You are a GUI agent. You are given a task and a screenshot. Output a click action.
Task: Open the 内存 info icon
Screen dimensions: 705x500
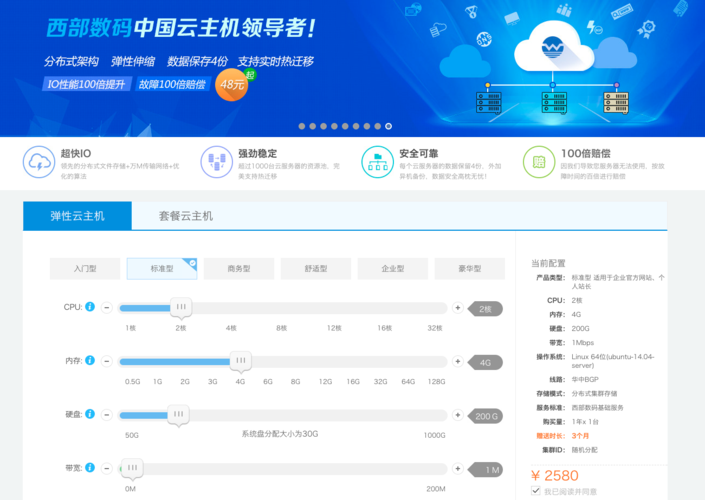pyautogui.click(x=90, y=360)
